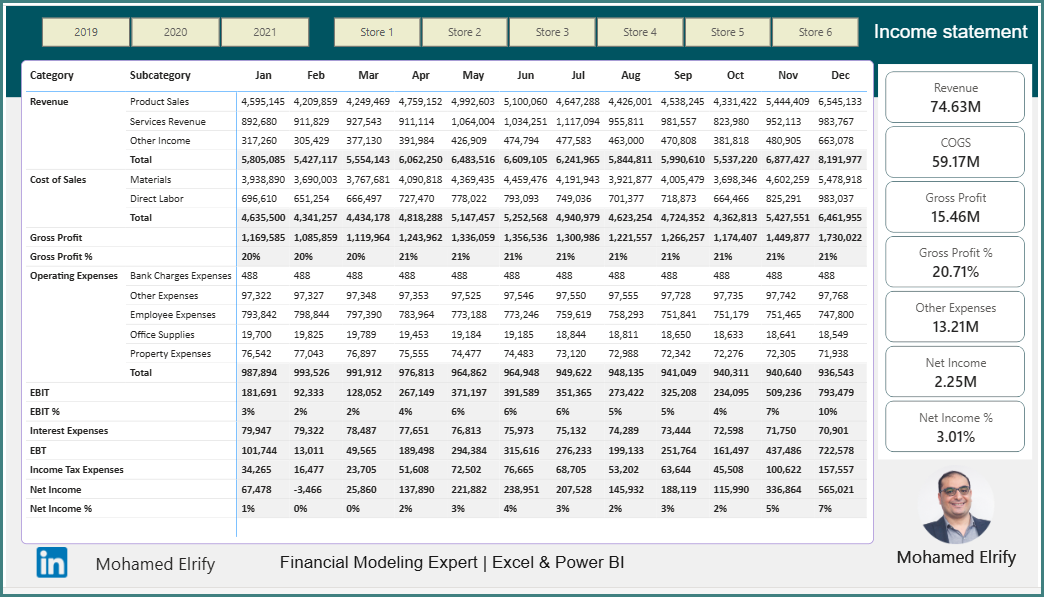The height and width of the screenshot is (597, 1044).
Task: Select the Store 4 slicer
Action: tap(640, 32)
